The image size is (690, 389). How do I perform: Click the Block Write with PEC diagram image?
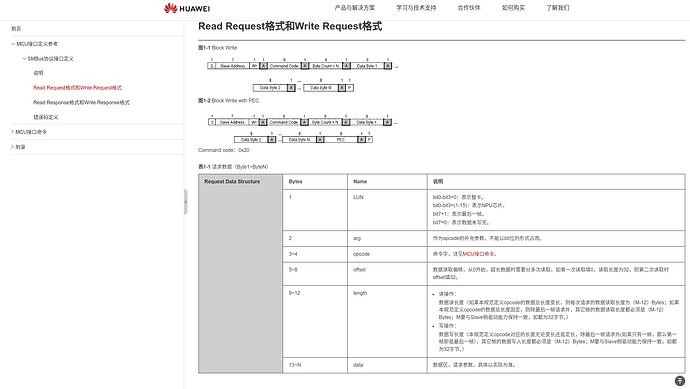coord(303,129)
